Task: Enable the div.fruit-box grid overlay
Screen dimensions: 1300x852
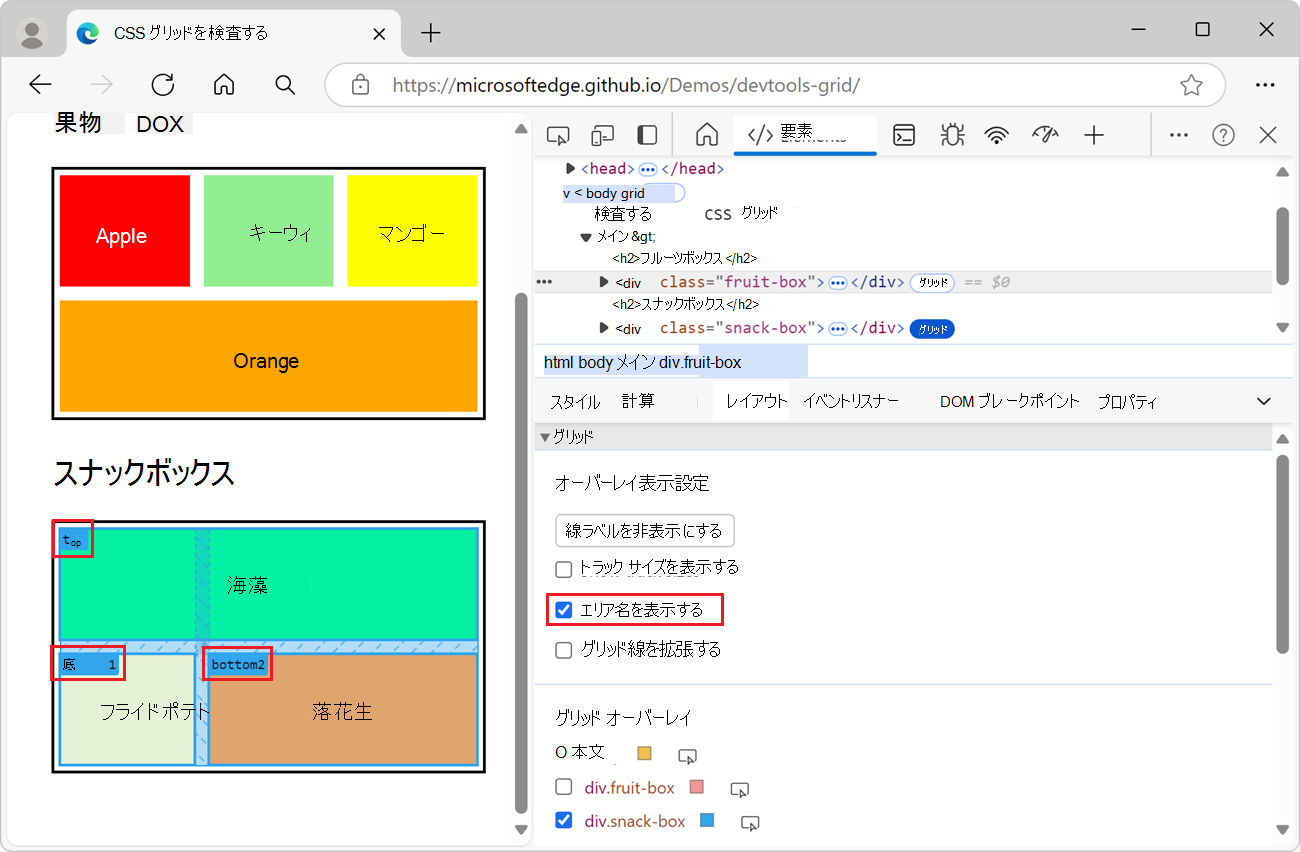Action: coord(563,787)
